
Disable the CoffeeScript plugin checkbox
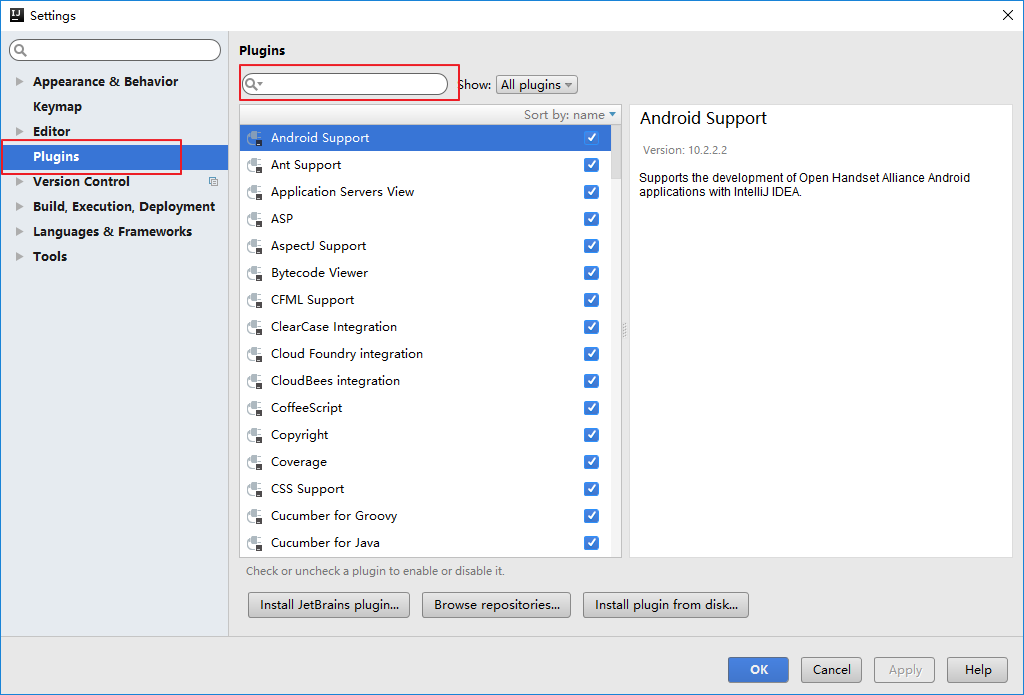(591, 408)
